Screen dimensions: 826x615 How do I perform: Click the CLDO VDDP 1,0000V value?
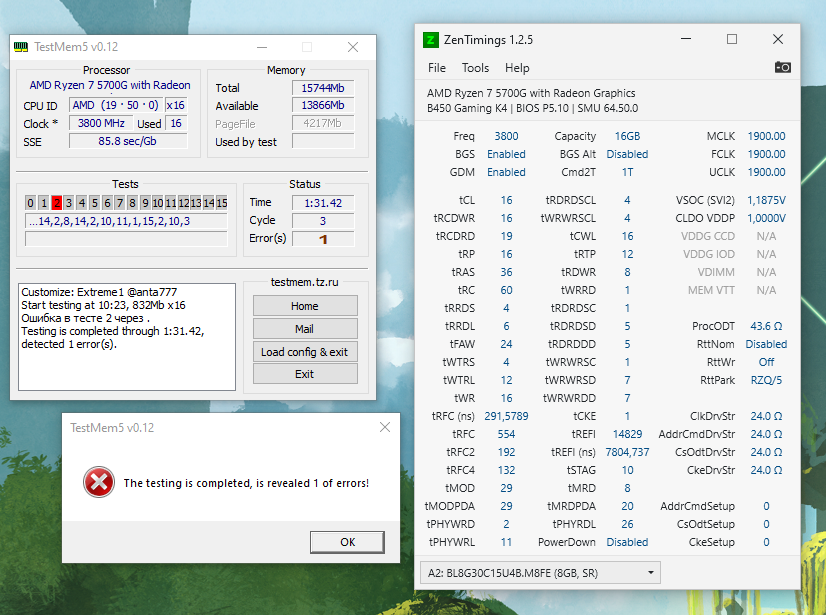click(x=766, y=218)
